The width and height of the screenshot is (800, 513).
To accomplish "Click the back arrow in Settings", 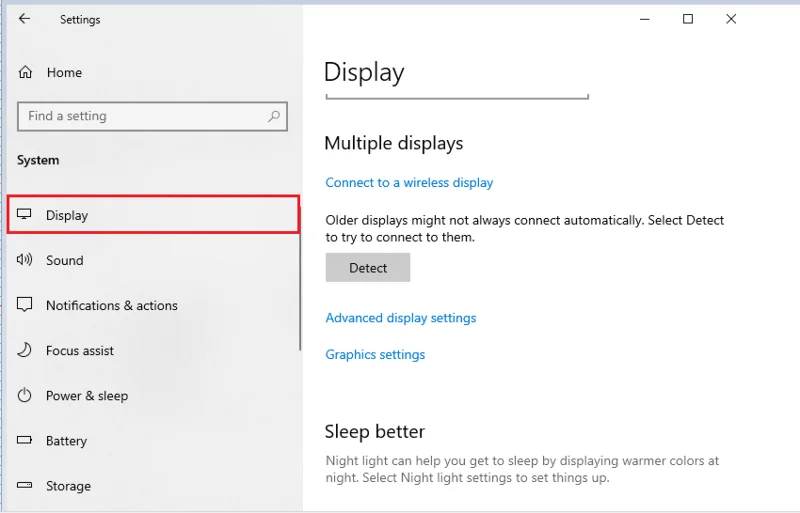I will pyautogui.click(x=24, y=19).
